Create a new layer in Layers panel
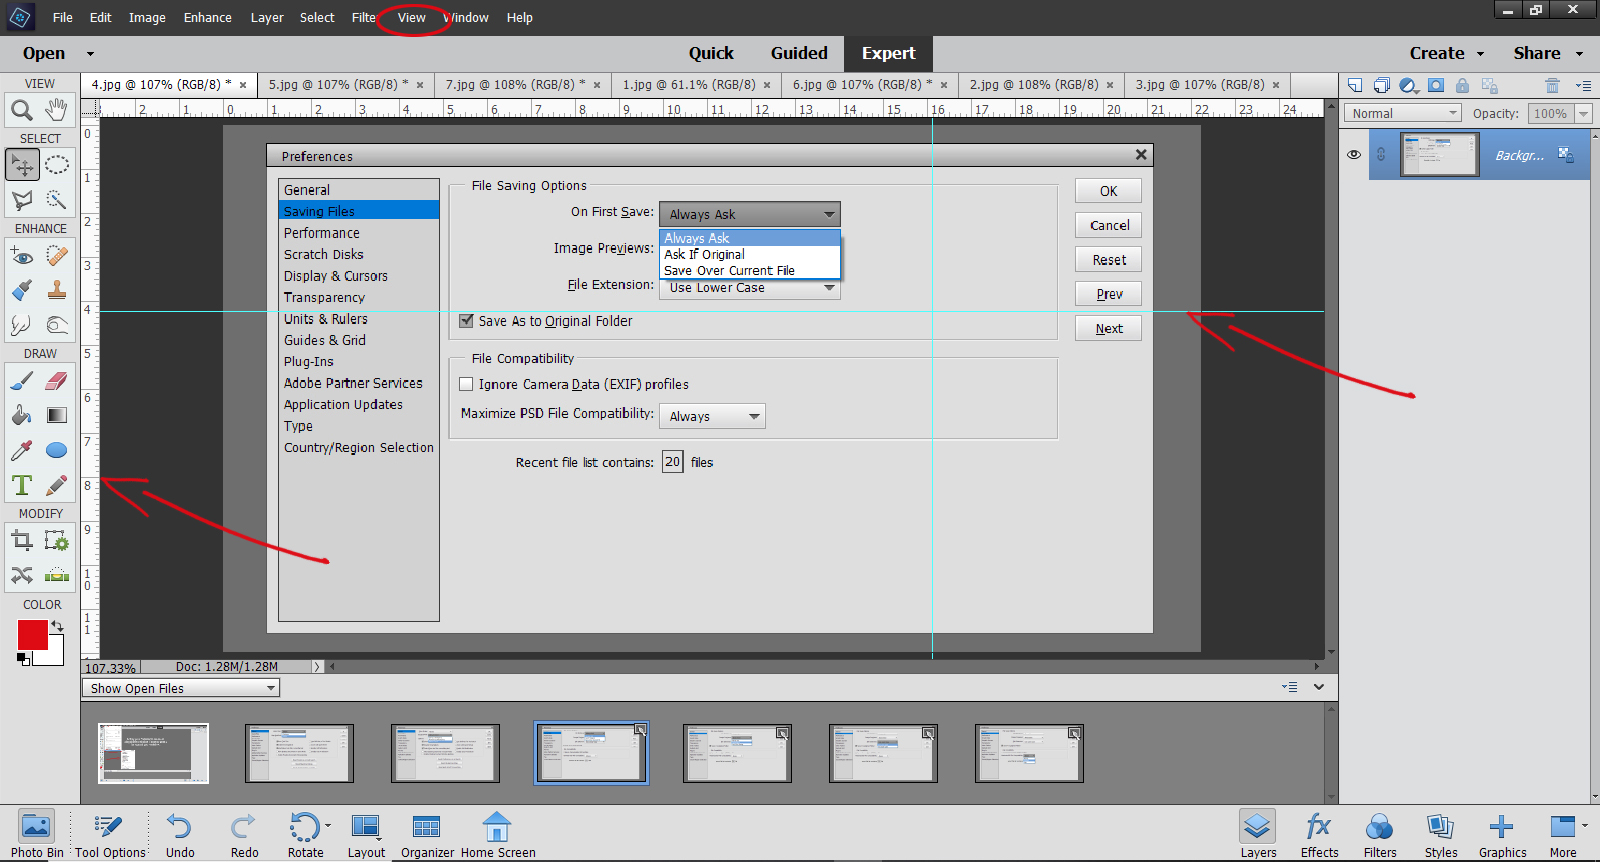Image resolution: width=1600 pixels, height=862 pixels. click(x=1355, y=85)
